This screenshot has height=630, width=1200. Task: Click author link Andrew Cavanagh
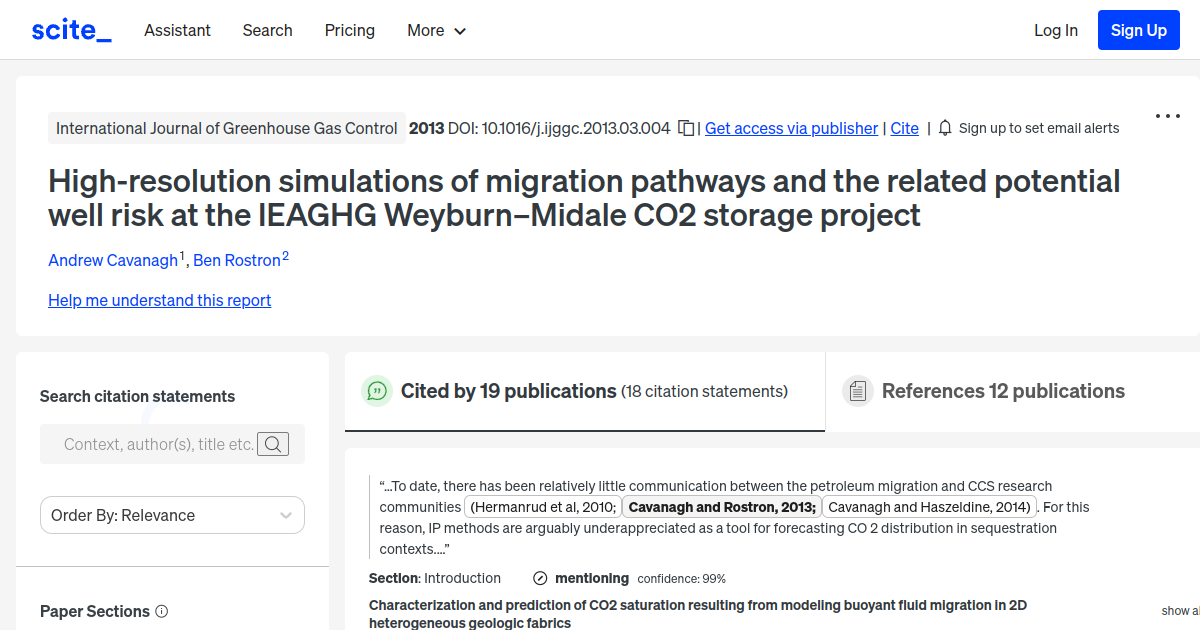click(x=113, y=260)
